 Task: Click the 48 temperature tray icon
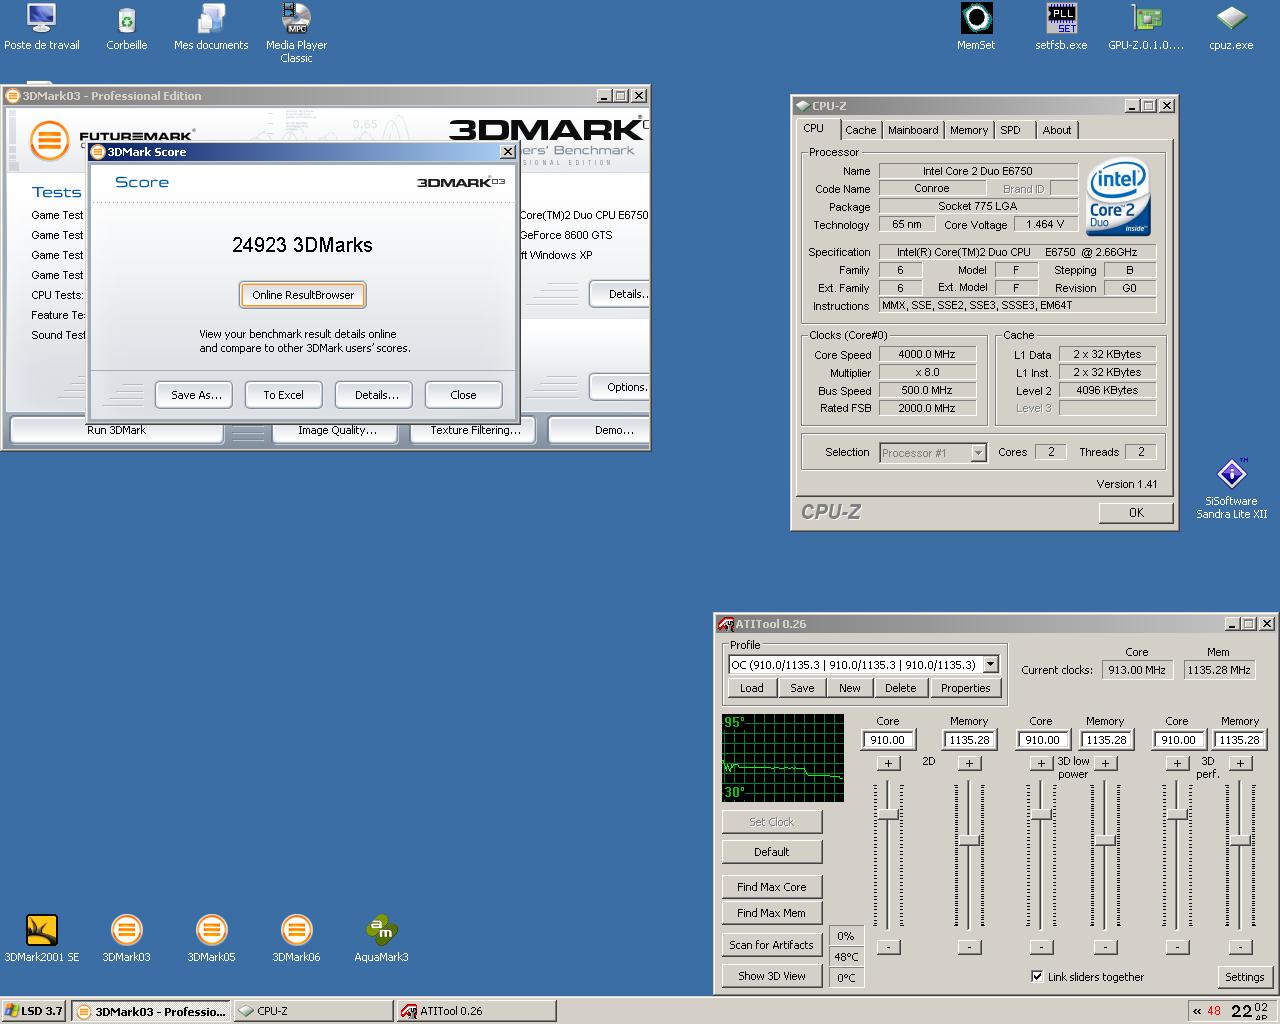(1214, 1011)
